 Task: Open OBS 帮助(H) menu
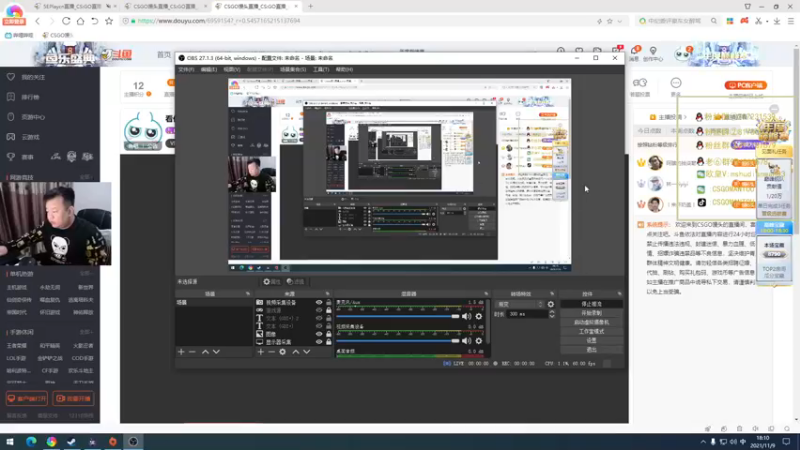[344, 69]
